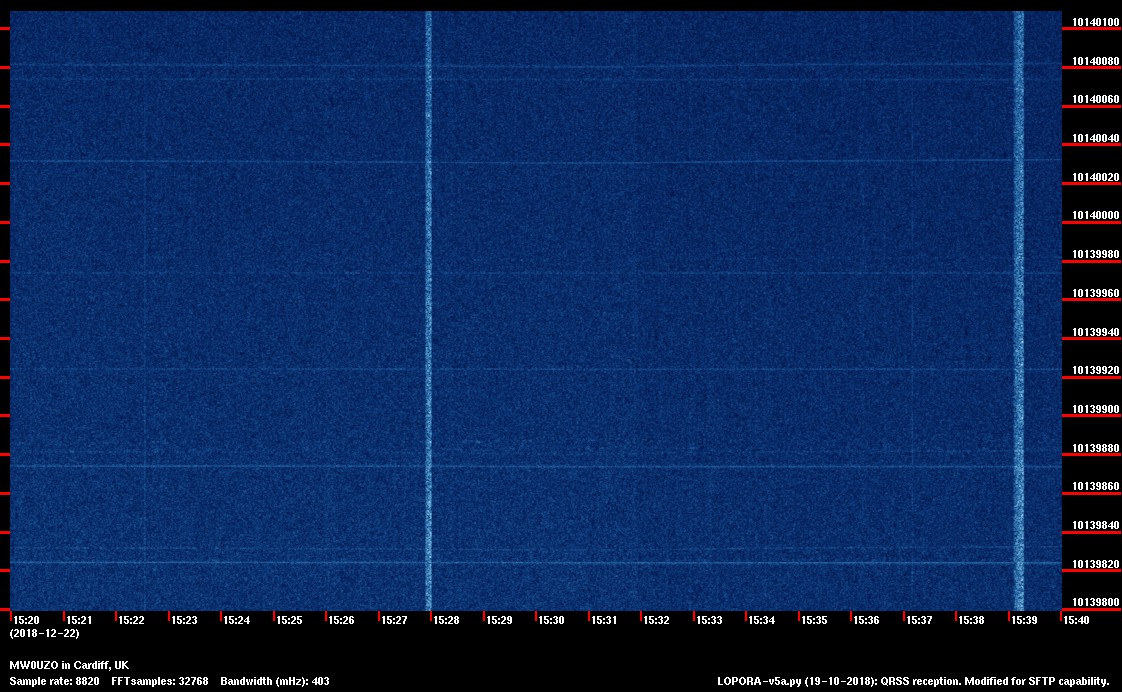Select the 15:24 time tick label

point(236,620)
